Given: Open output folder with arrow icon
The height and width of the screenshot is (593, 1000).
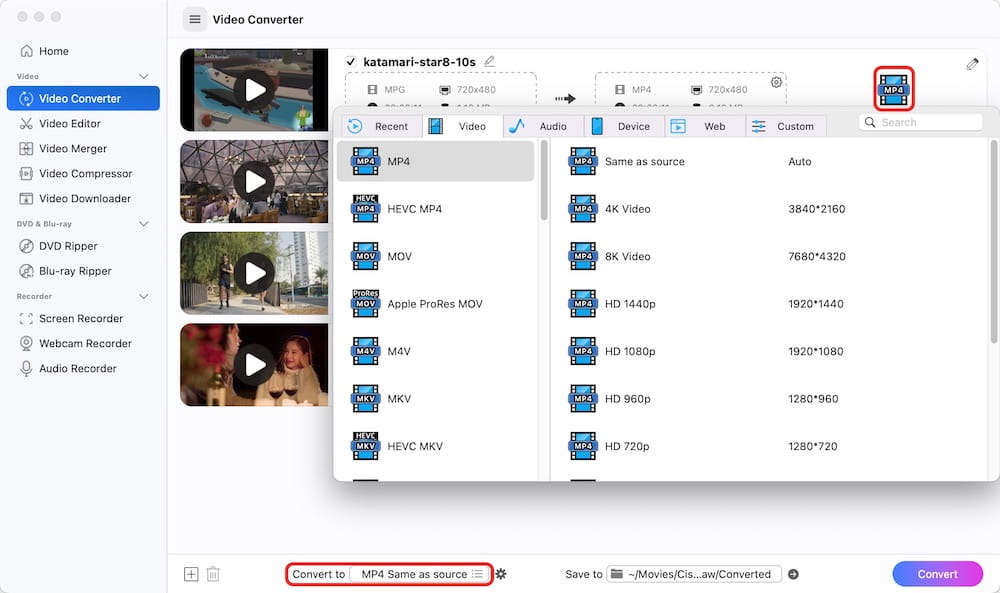Looking at the screenshot, I should tap(793, 574).
